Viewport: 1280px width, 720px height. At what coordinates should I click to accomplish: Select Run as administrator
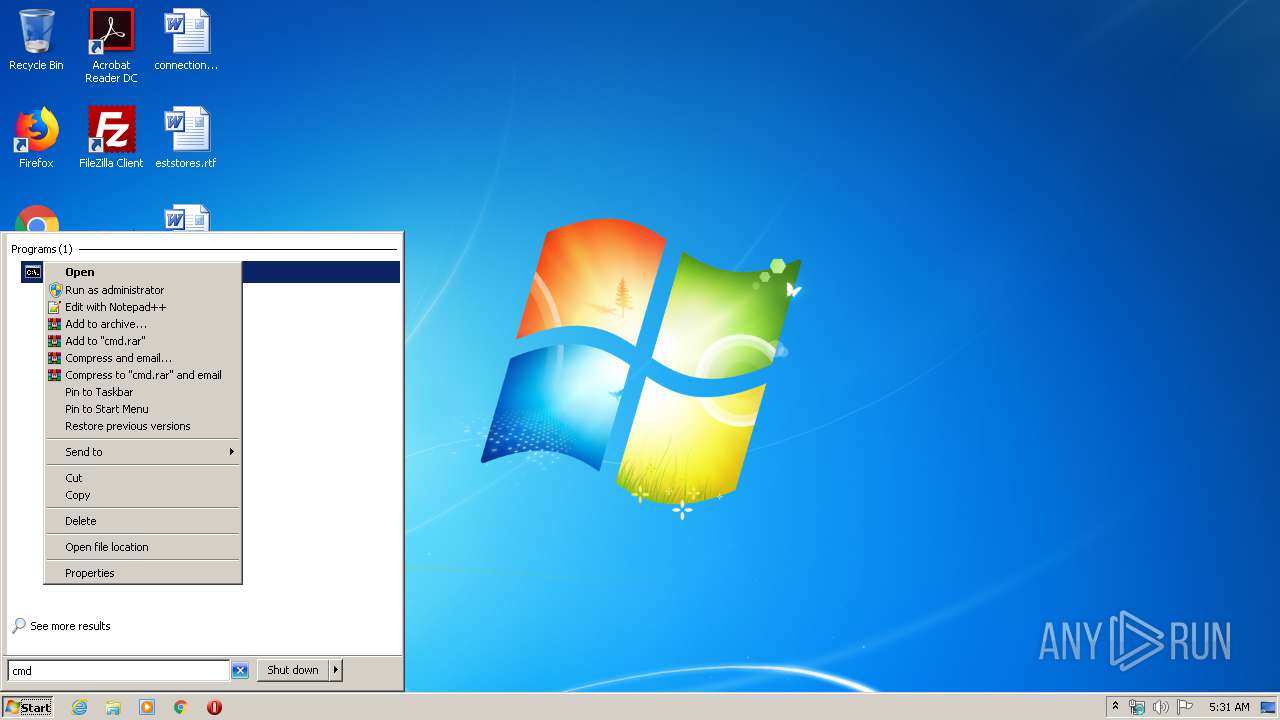143,290
